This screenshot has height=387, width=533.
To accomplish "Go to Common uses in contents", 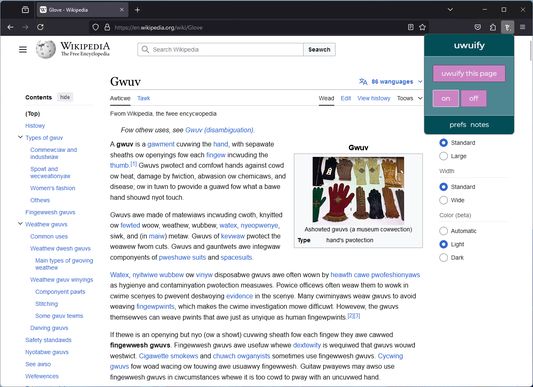I will pos(49,237).
